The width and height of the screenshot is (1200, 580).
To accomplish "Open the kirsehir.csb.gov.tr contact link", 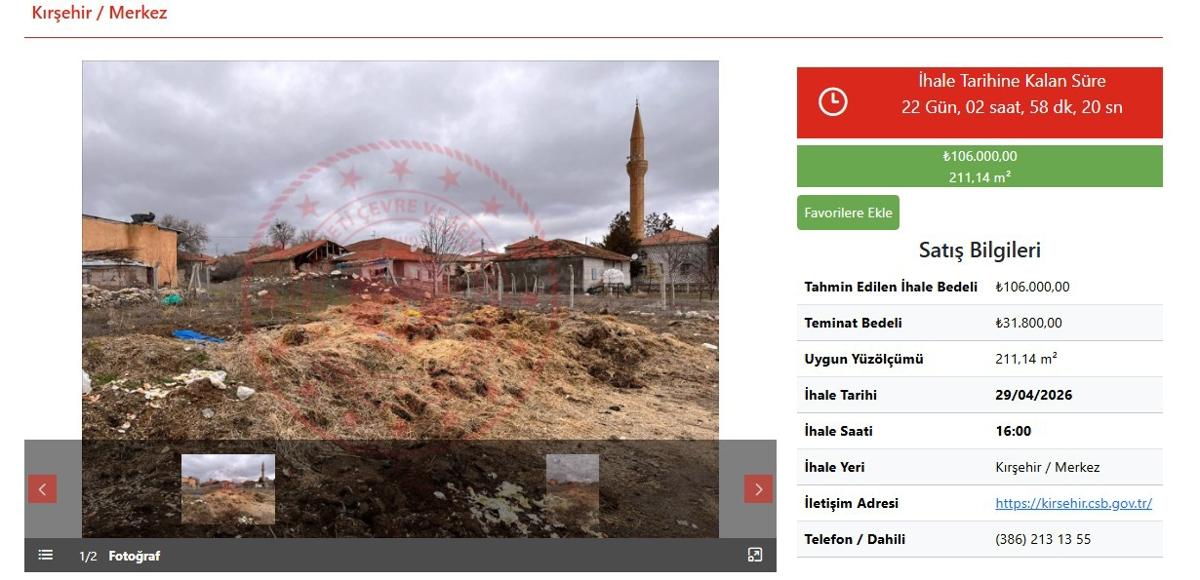I will tap(1073, 503).
